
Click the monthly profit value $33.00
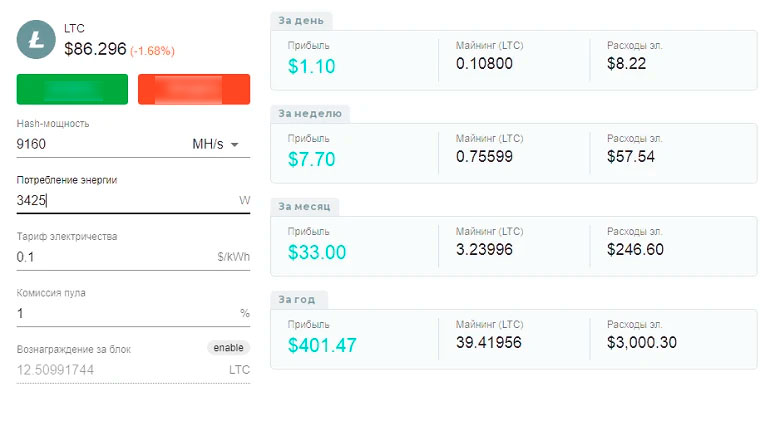[316, 252]
